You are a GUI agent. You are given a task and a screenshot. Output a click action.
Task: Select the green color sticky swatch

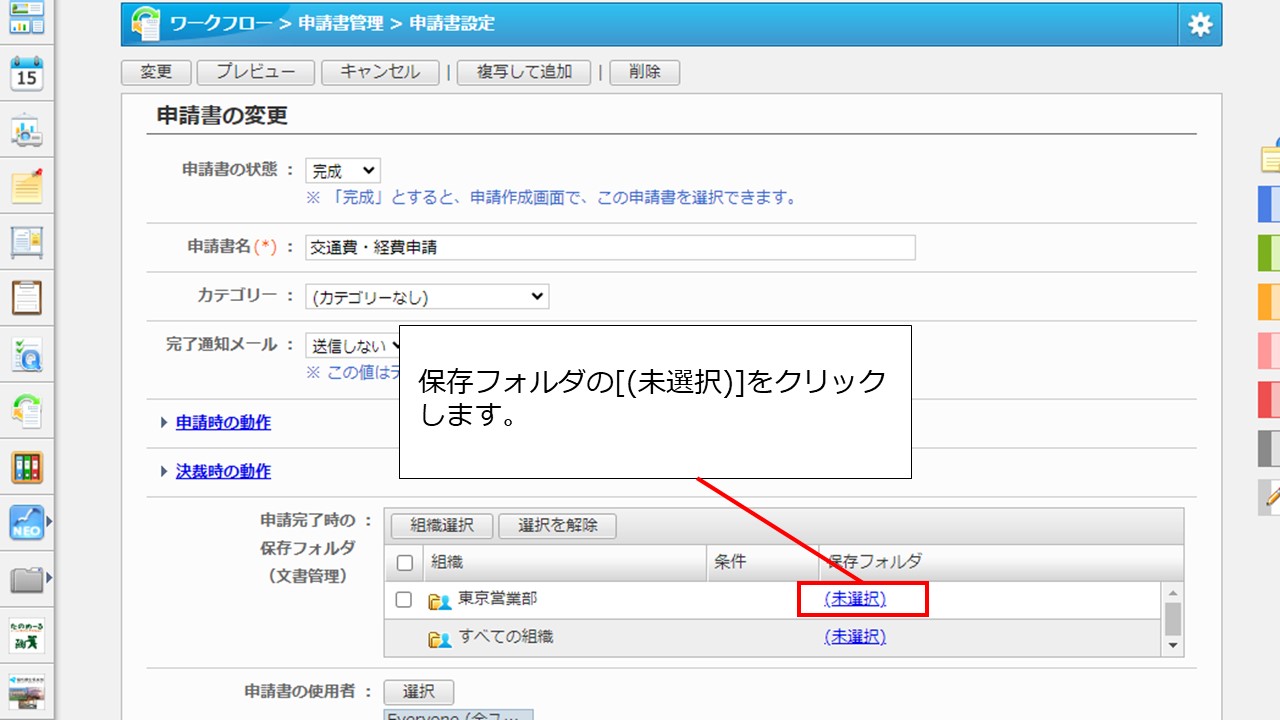click(x=1268, y=253)
